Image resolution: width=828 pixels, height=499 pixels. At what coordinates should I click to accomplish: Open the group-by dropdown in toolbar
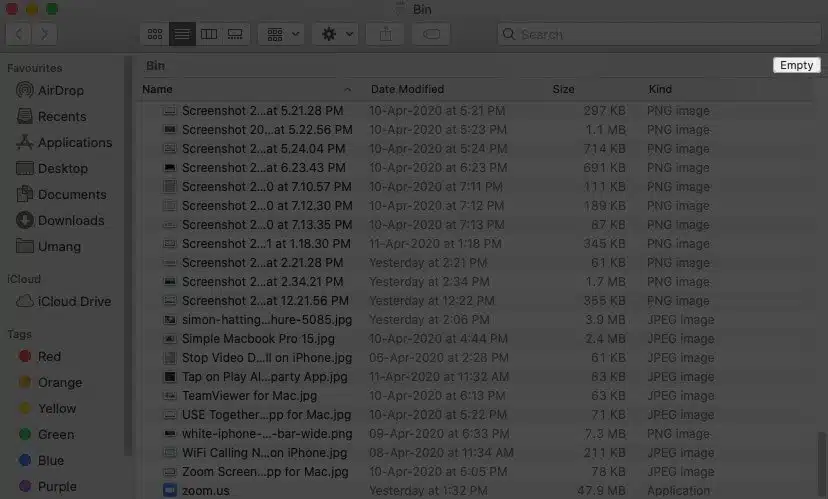283,34
